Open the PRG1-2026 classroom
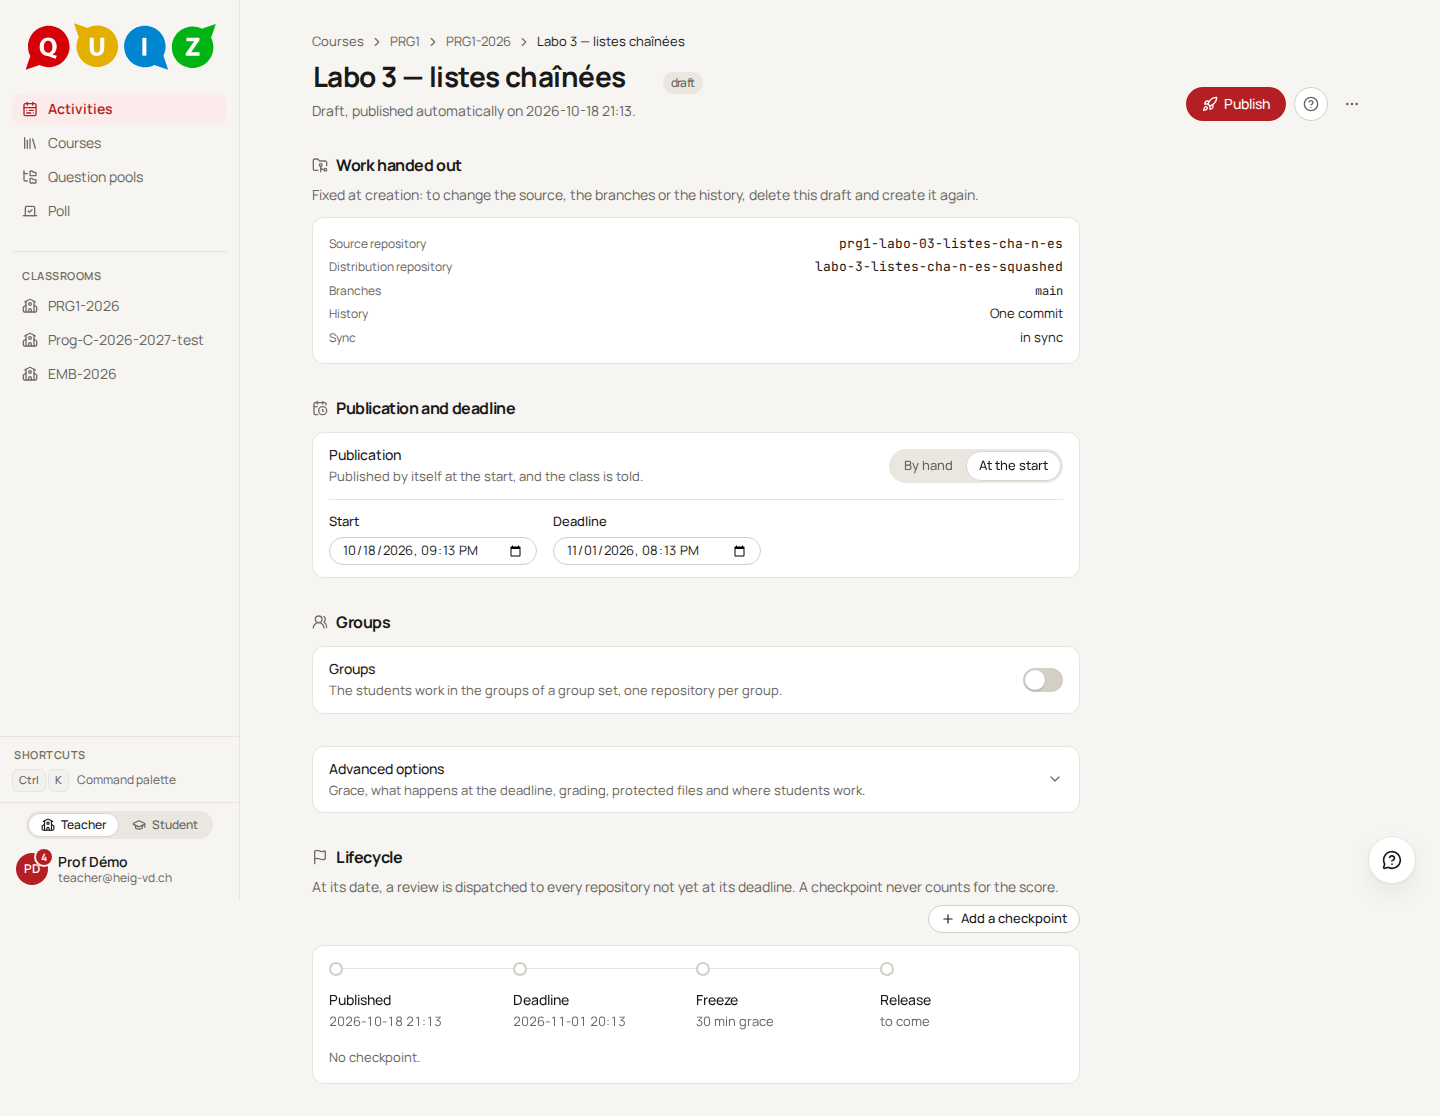1440x1116 pixels. 119,306
